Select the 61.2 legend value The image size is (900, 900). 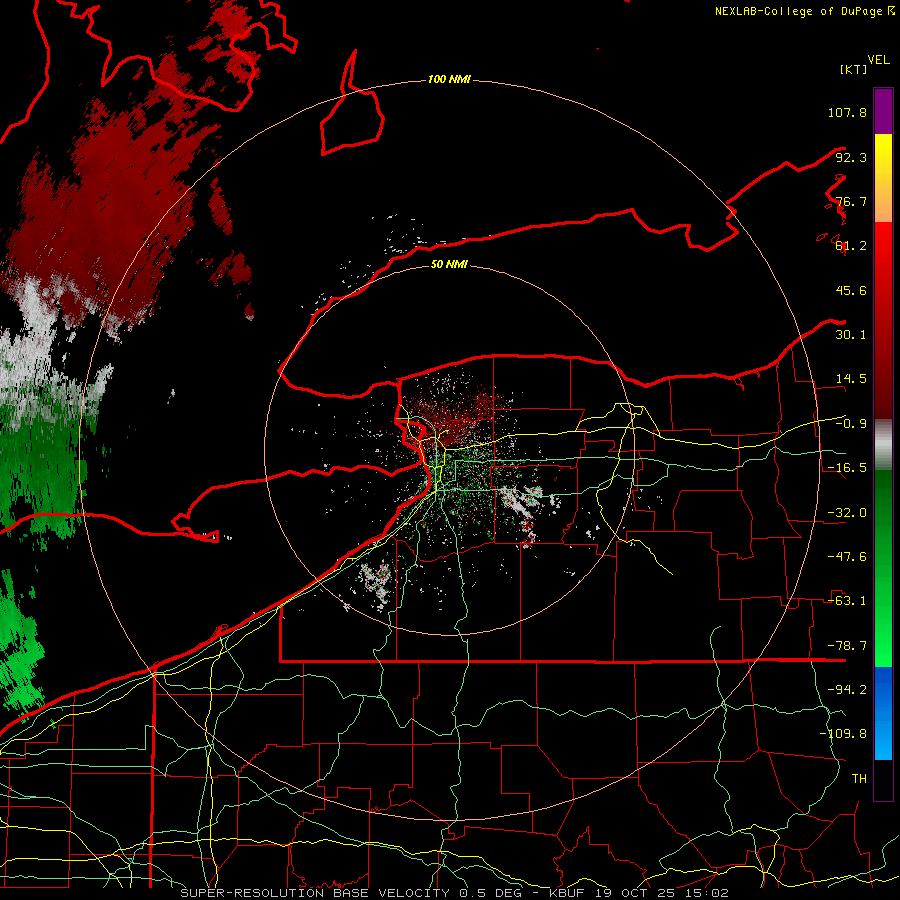(x=851, y=246)
